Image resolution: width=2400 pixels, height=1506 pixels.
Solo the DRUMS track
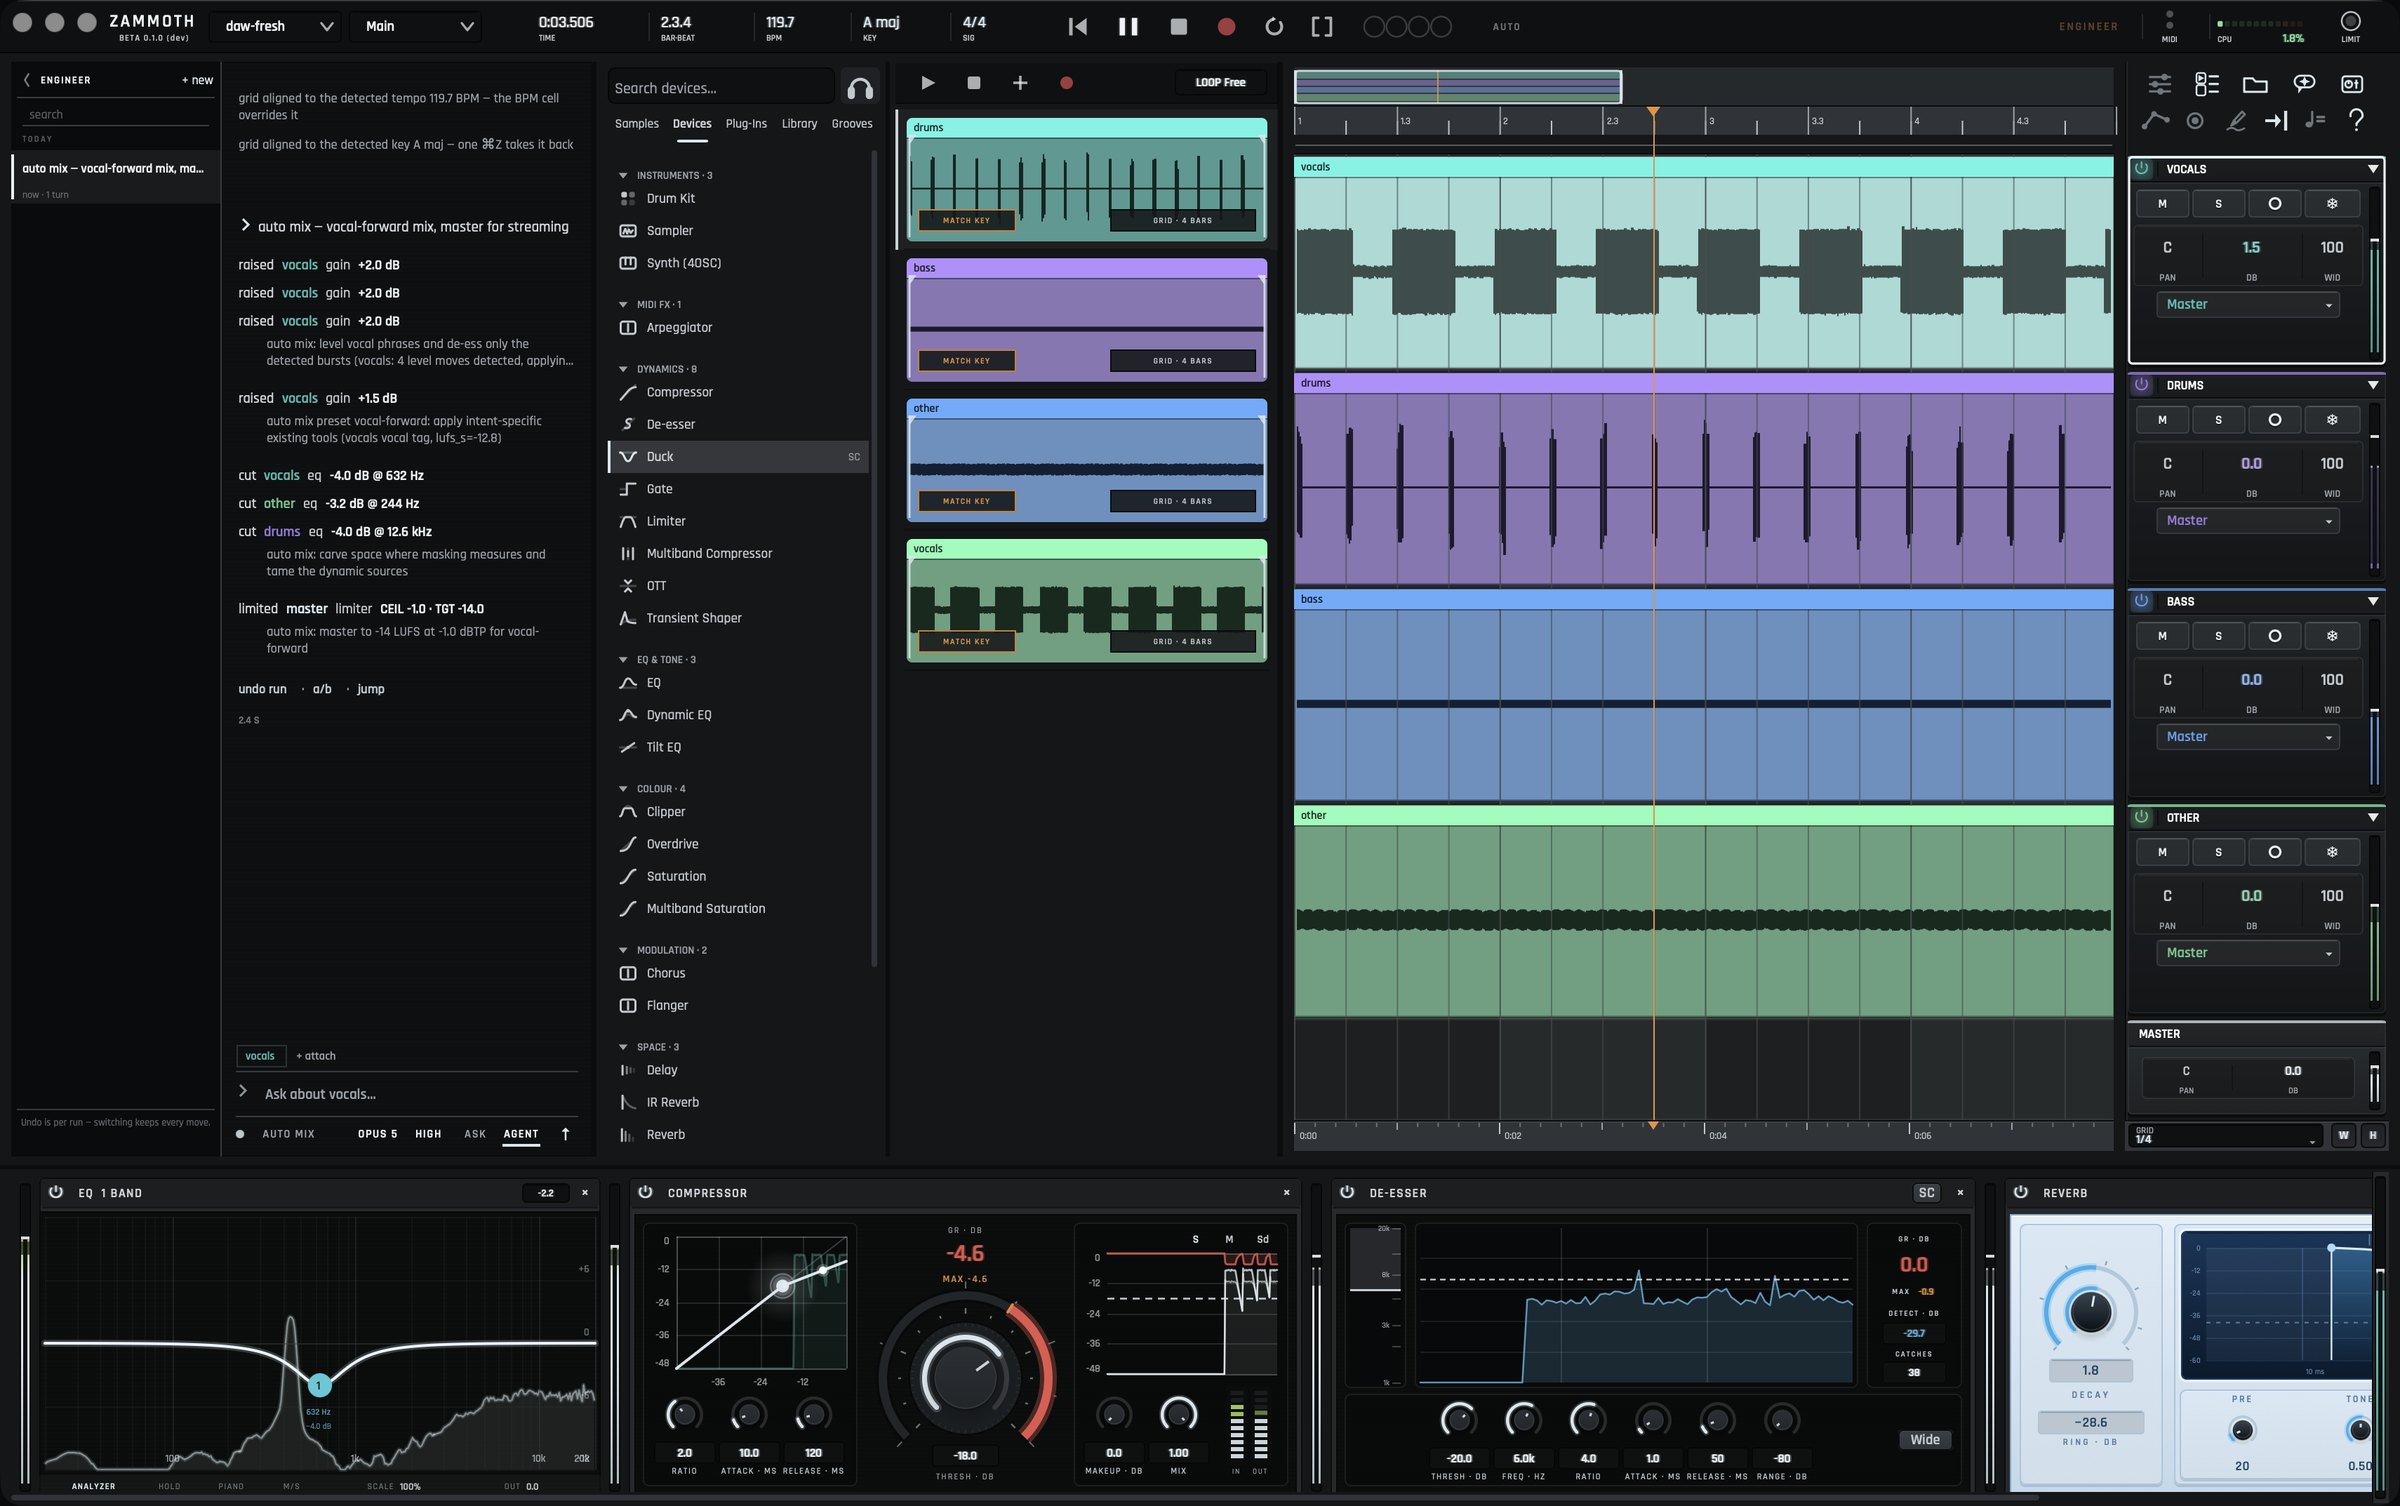point(2218,420)
